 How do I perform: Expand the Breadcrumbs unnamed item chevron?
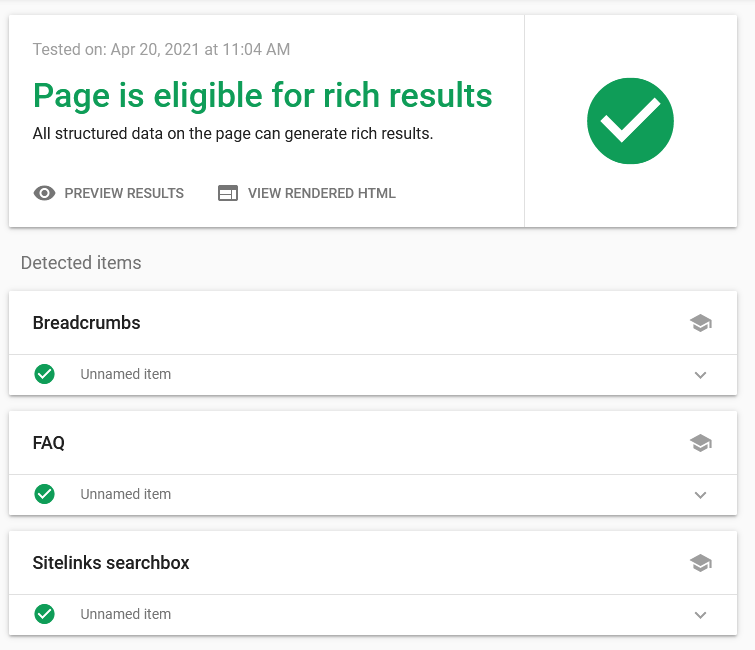[701, 375]
